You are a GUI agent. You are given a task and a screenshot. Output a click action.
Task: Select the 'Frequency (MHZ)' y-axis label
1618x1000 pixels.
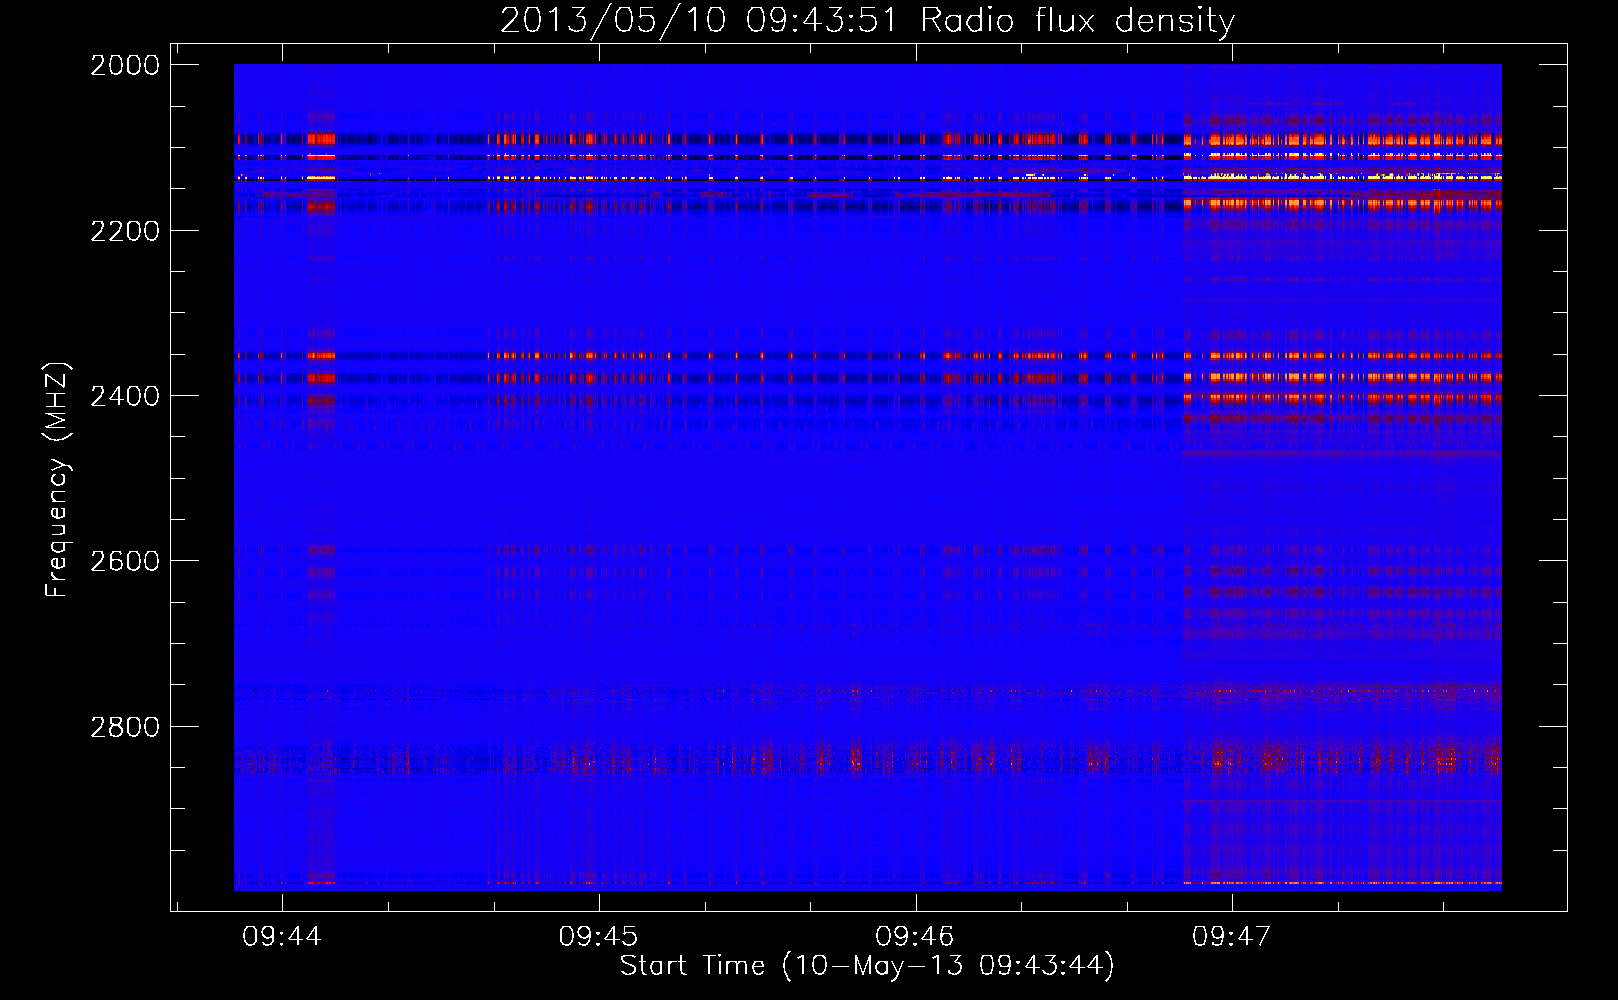(x=57, y=480)
